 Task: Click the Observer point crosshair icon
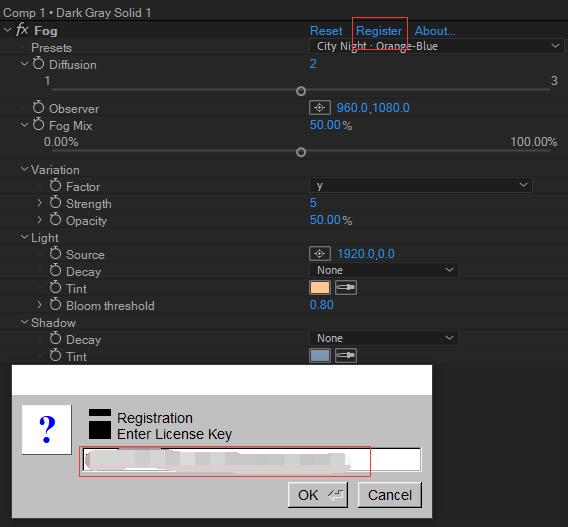(x=320, y=108)
